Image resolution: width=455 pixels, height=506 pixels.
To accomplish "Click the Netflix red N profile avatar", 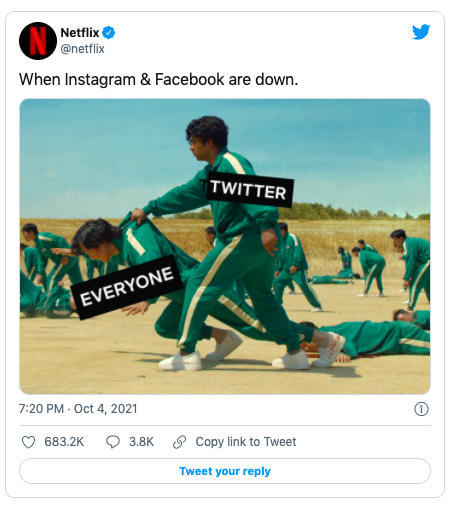I will click(38, 41).
